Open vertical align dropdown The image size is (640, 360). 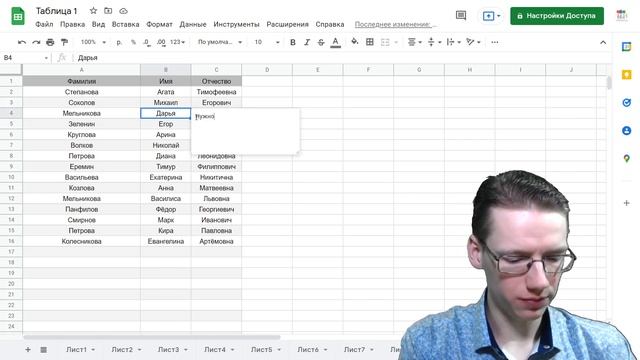point(434,42)
